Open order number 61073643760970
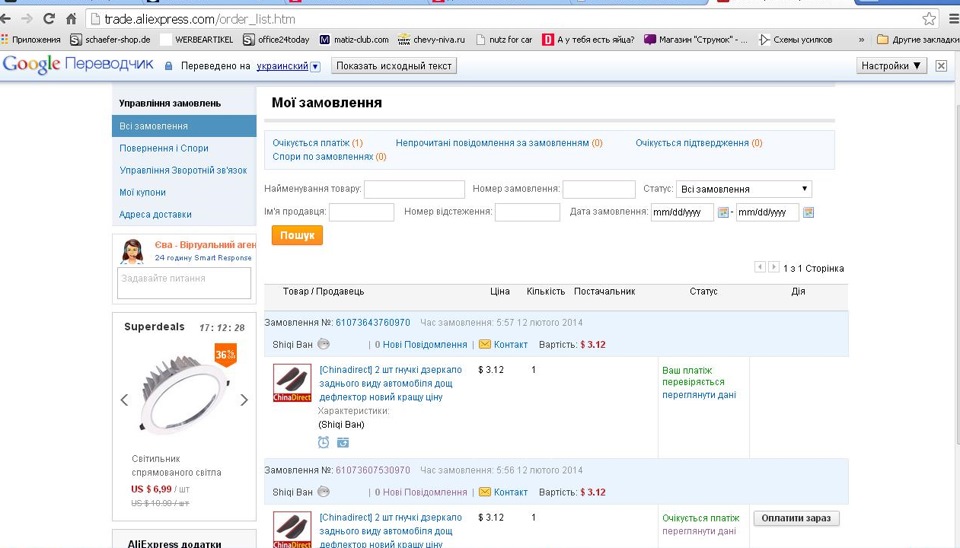This screenshot has width=960, height=548. coord(372,323)
